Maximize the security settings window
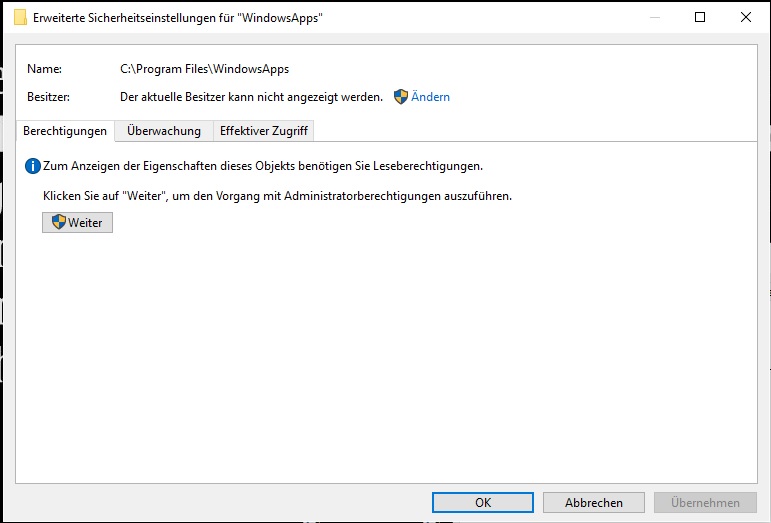This screenshot has height=523, width=771. point(700,17)
